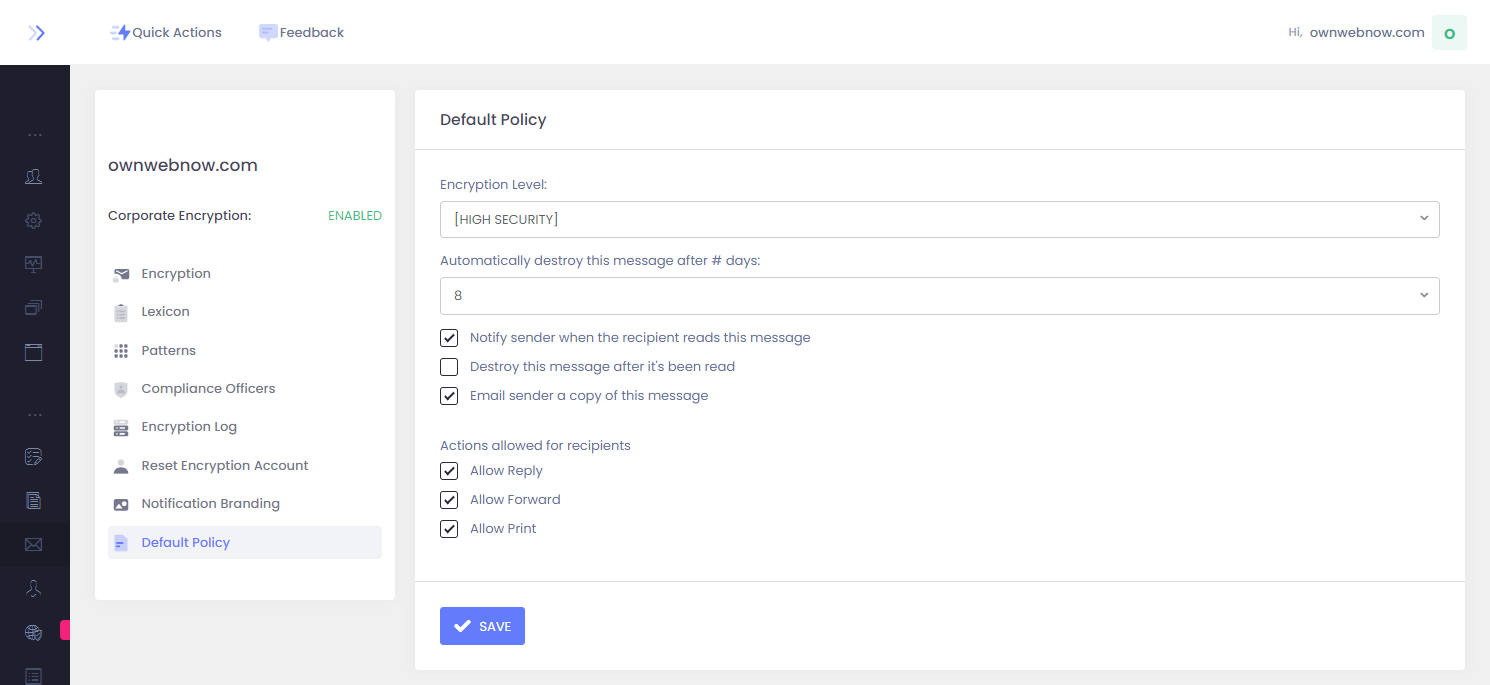Toggle the Allow Forward checkbox

[x=449, y=500]
